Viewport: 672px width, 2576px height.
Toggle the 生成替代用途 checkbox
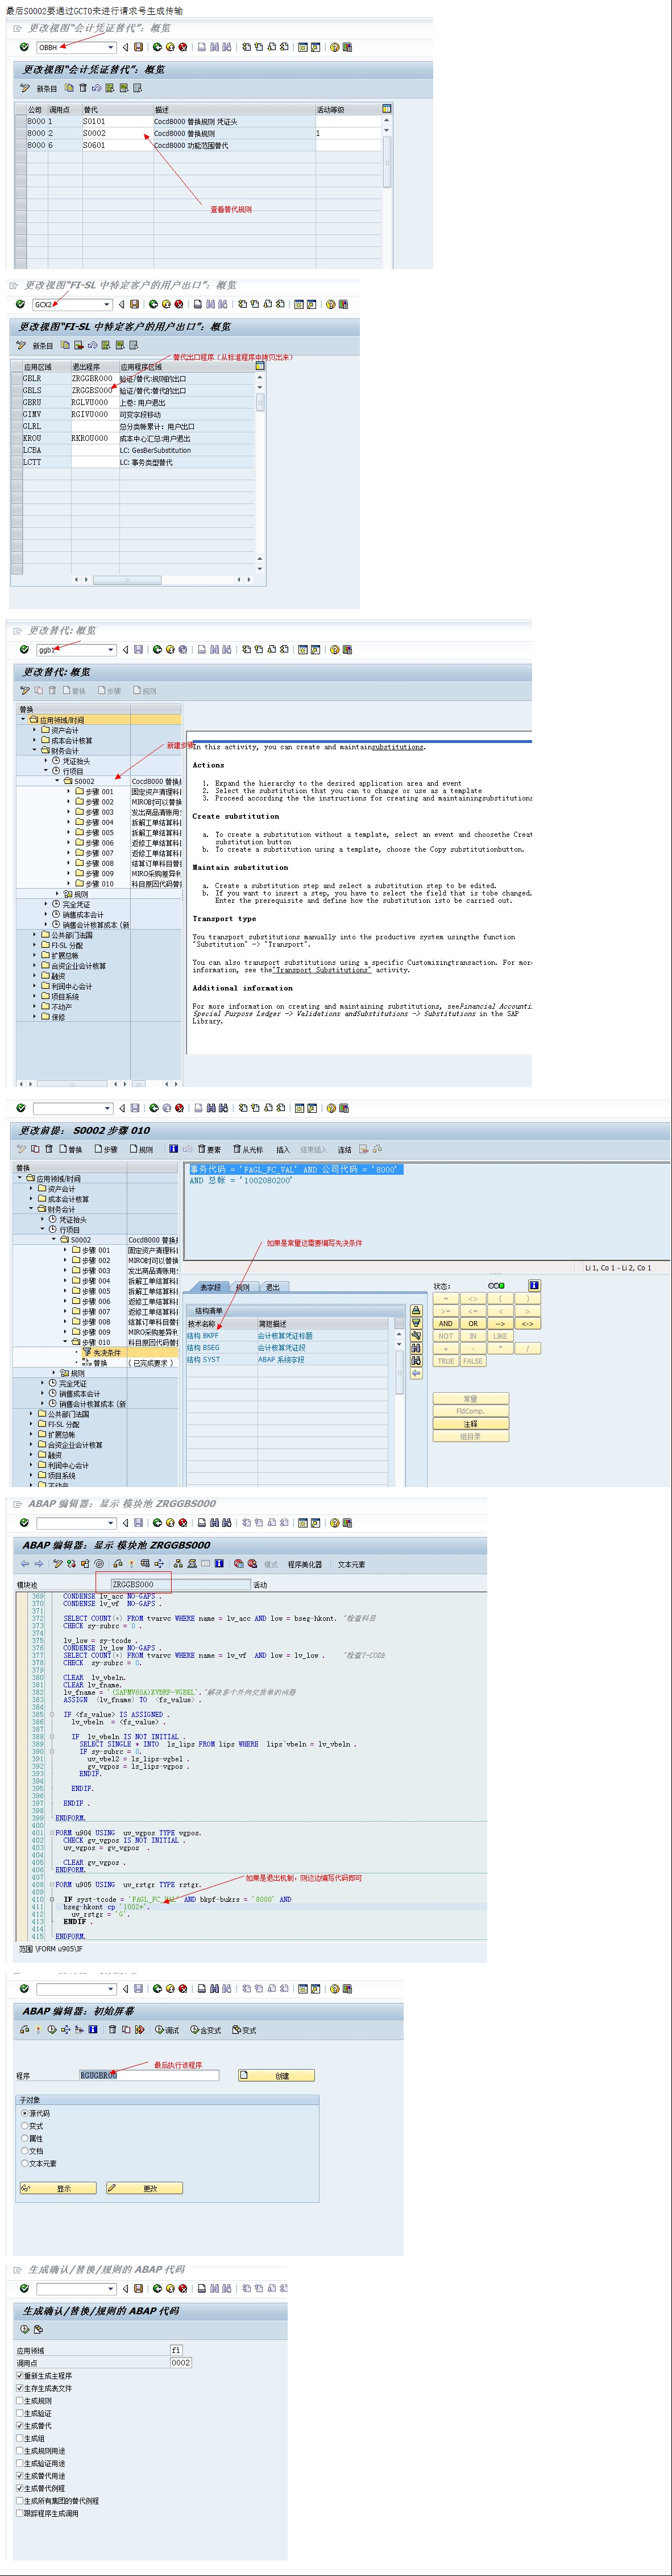20,2475
